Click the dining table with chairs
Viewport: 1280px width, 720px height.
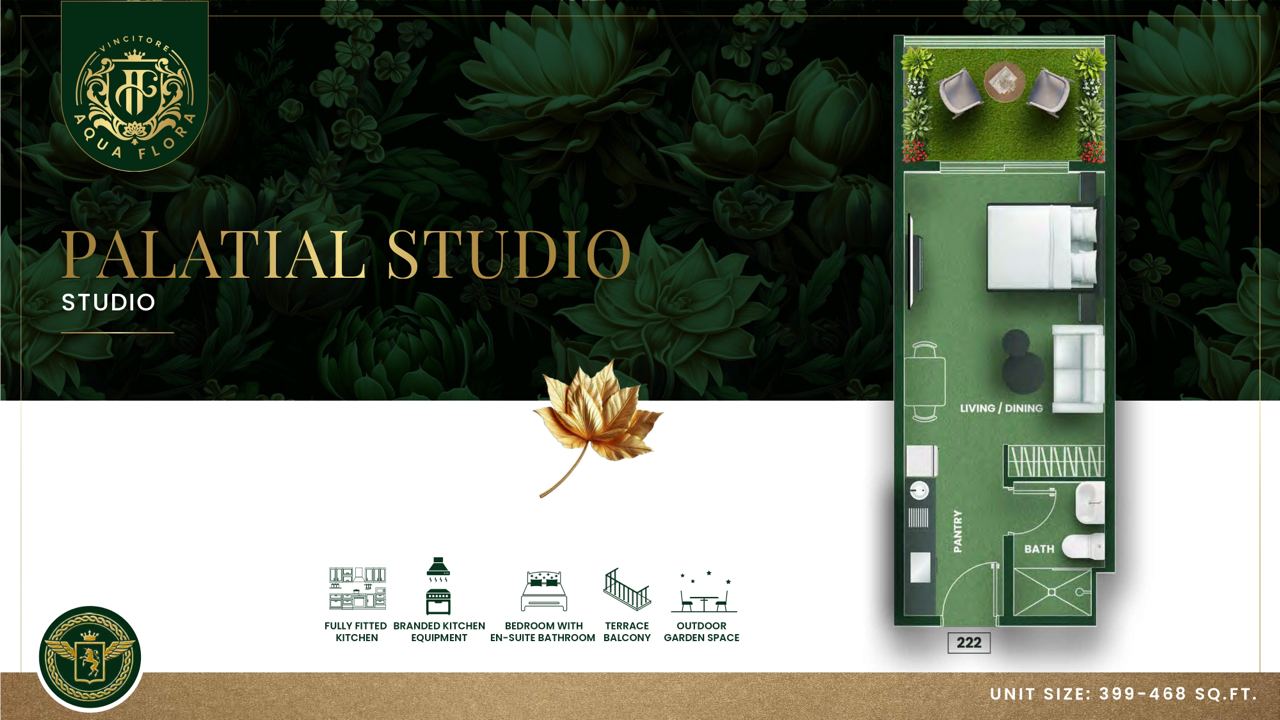coord(923,381)
